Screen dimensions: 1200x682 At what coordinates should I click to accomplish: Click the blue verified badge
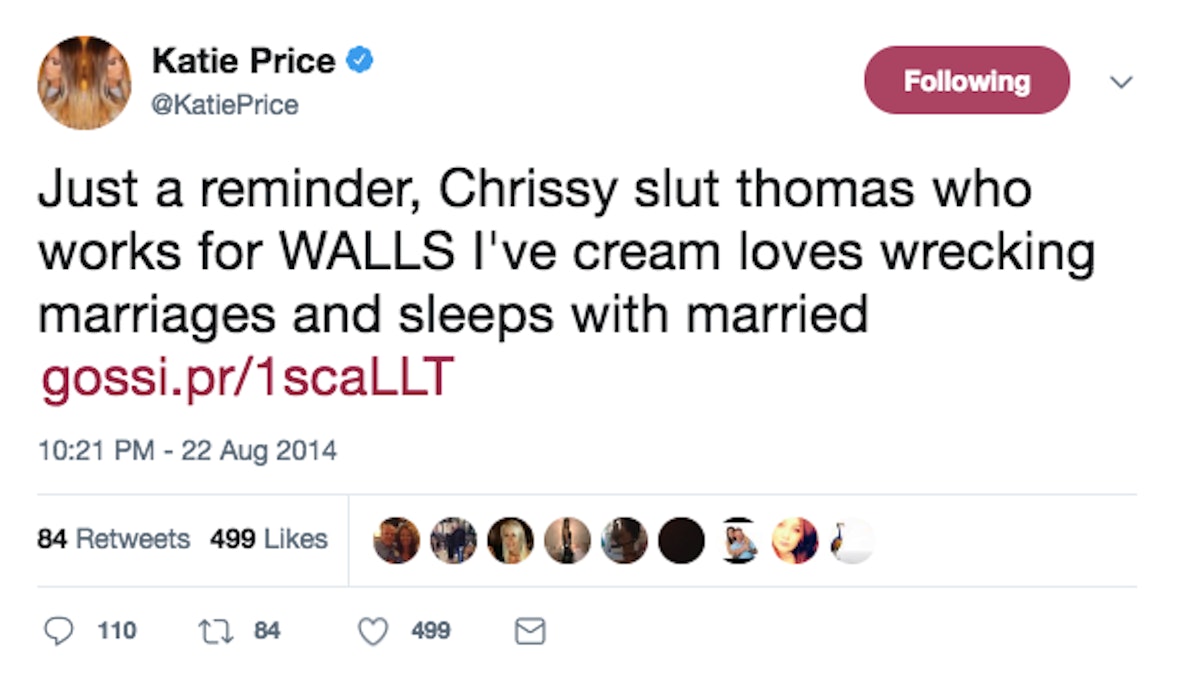[360, 61]
